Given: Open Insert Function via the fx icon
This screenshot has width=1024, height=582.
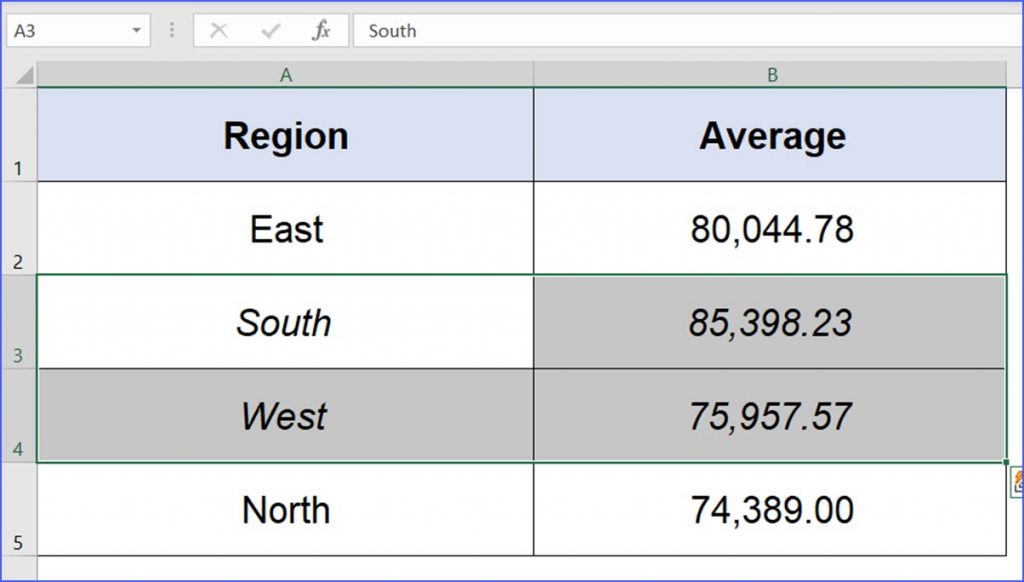Looking at the screenshot, I should (x=321, y=31).
